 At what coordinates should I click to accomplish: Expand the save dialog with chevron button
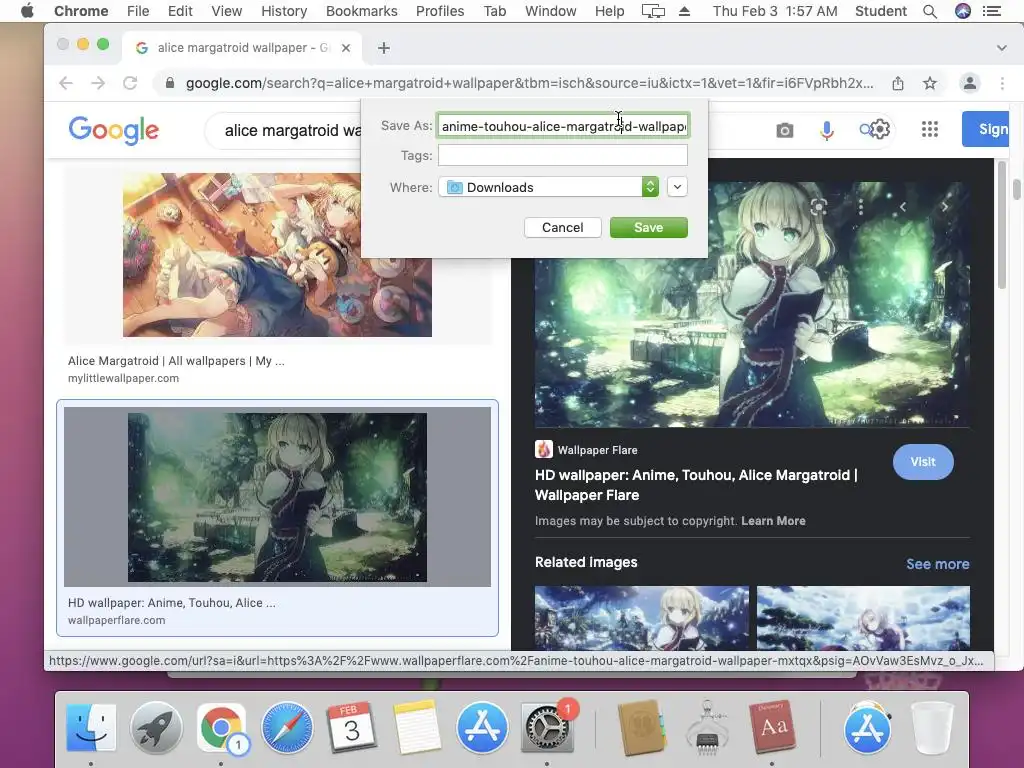[677, 187]
